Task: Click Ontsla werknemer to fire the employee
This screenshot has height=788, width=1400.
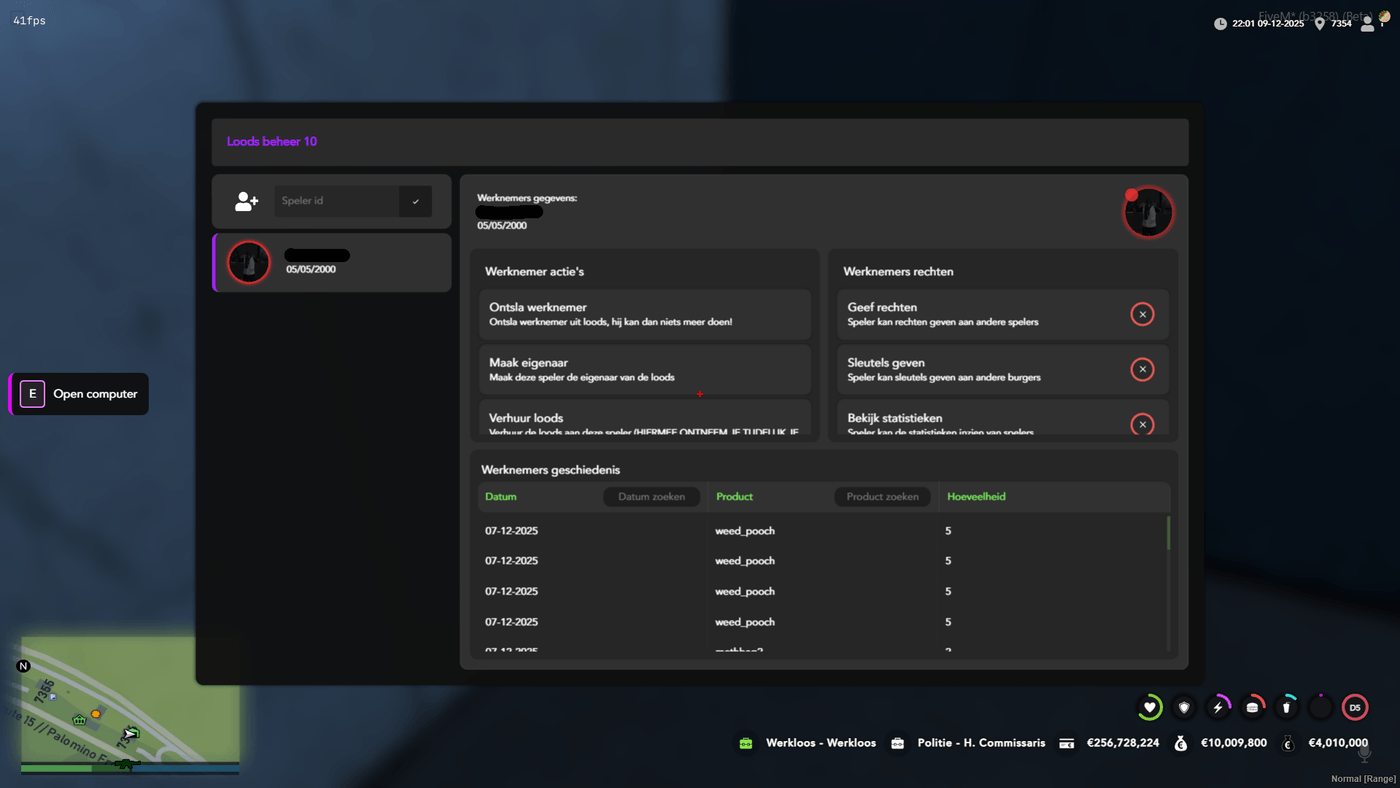Action: pos(645,314)
